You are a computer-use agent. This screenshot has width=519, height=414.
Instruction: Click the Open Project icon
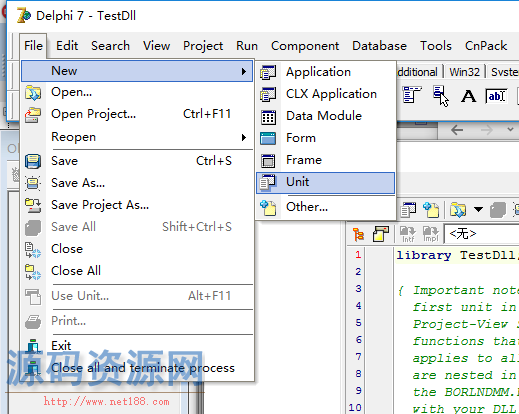(x=33, y=115)
